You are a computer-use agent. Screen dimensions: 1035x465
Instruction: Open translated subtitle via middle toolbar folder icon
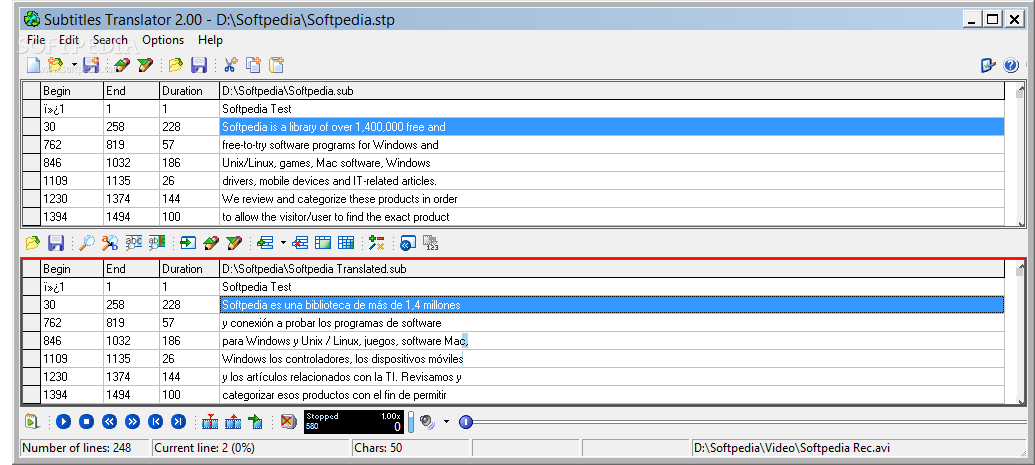(33, 243)
